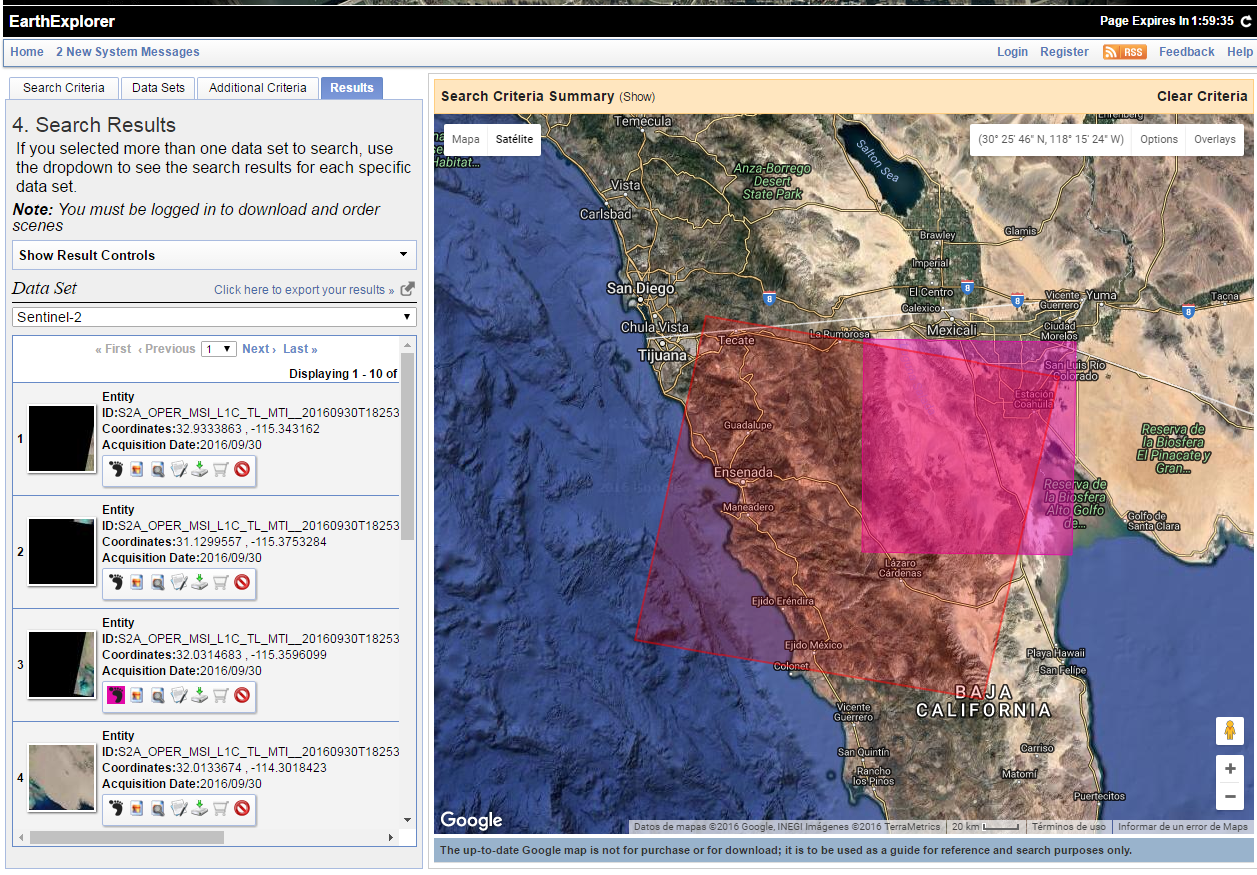This screenshot has width=1257, height=875.
Task: Open compare browse for result 1
Action: tap(158, 469)
